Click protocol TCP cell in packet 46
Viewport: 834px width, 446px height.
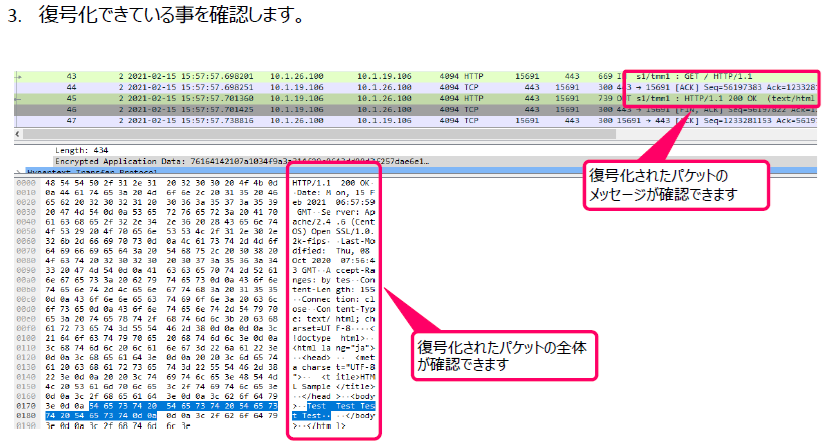pyautogui.click(x=471, y=110)
